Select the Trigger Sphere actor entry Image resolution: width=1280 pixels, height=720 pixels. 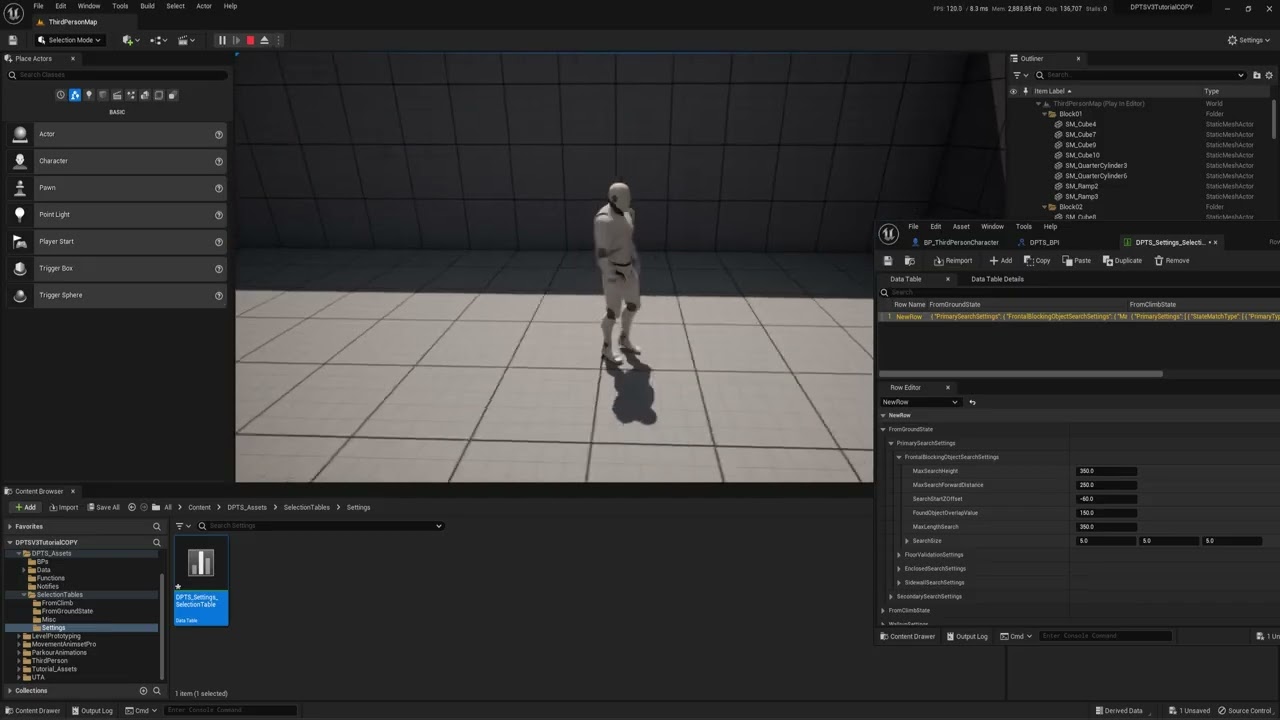point(117,295)
